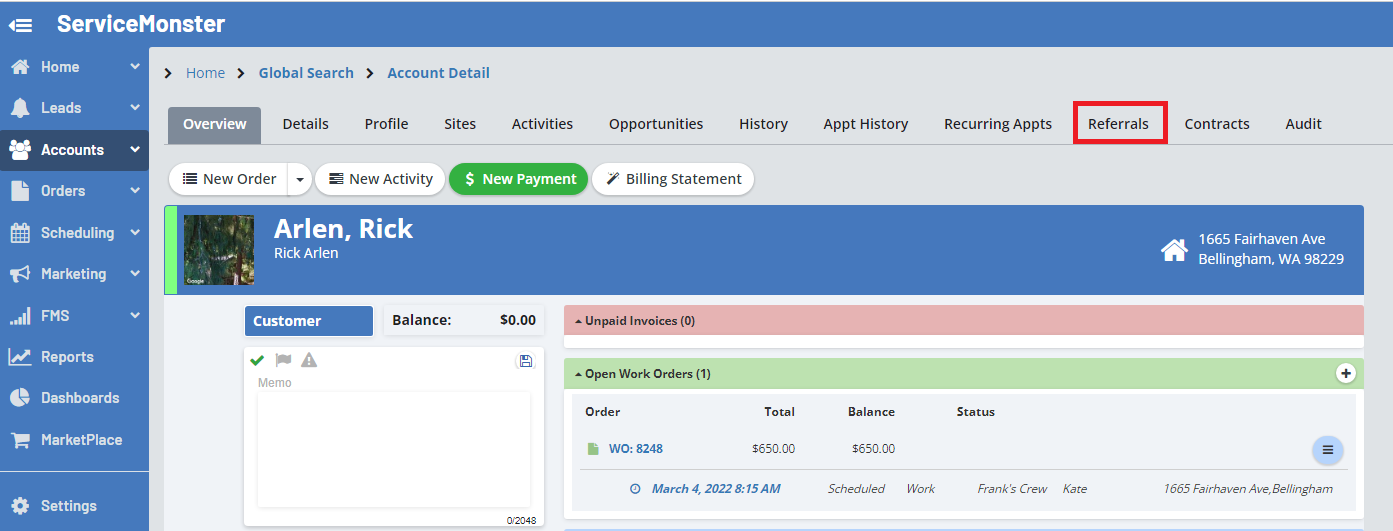Collapse the Unpaid Invoices section
1393x531 pixels.
point(578,321)
